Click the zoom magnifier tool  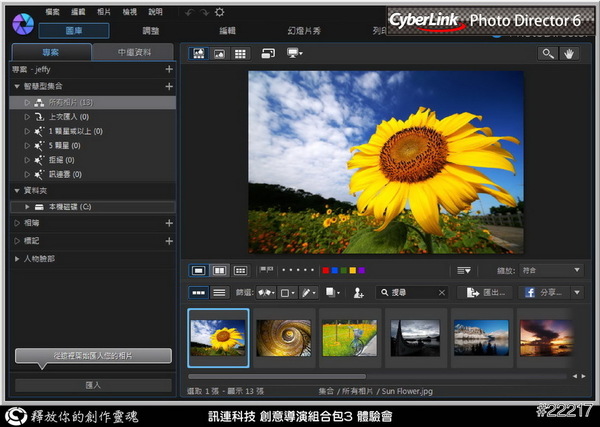tap(547, 53)
